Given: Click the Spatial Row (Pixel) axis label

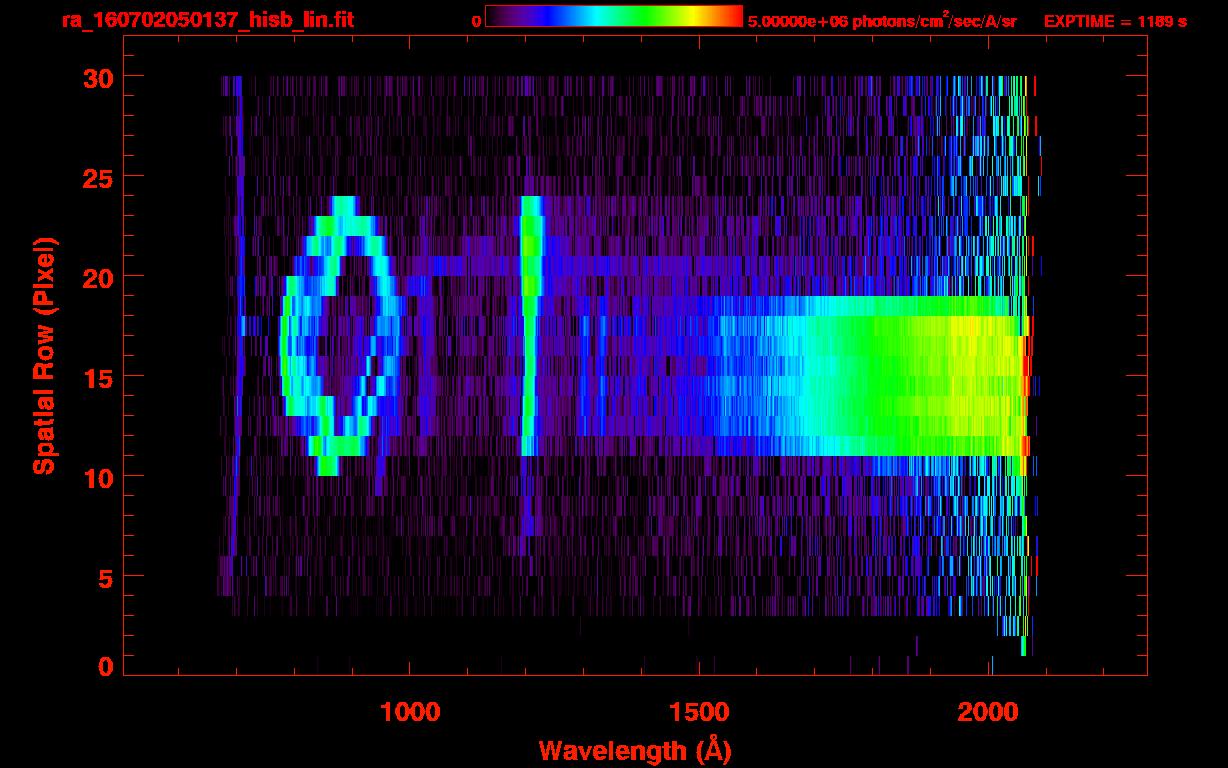Looking at the screenshot, I should pyautogui.click(x=43, y=356).
